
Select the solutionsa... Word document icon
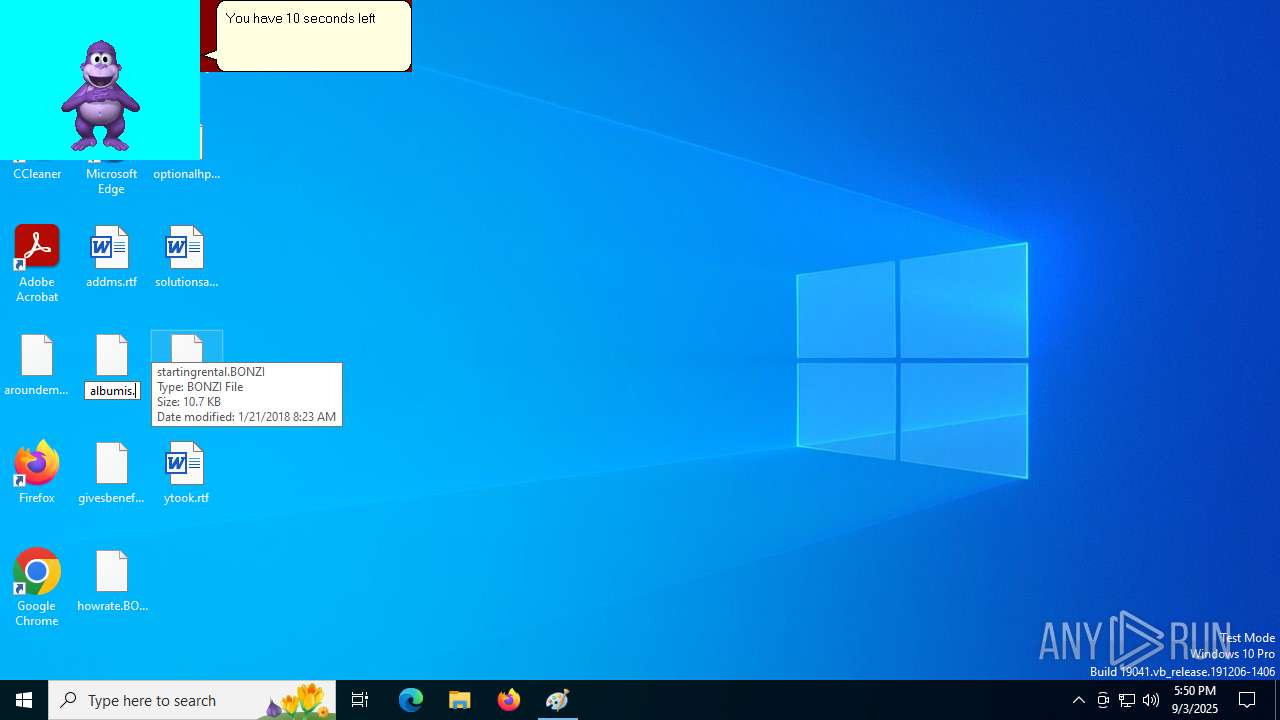(186, 257)
